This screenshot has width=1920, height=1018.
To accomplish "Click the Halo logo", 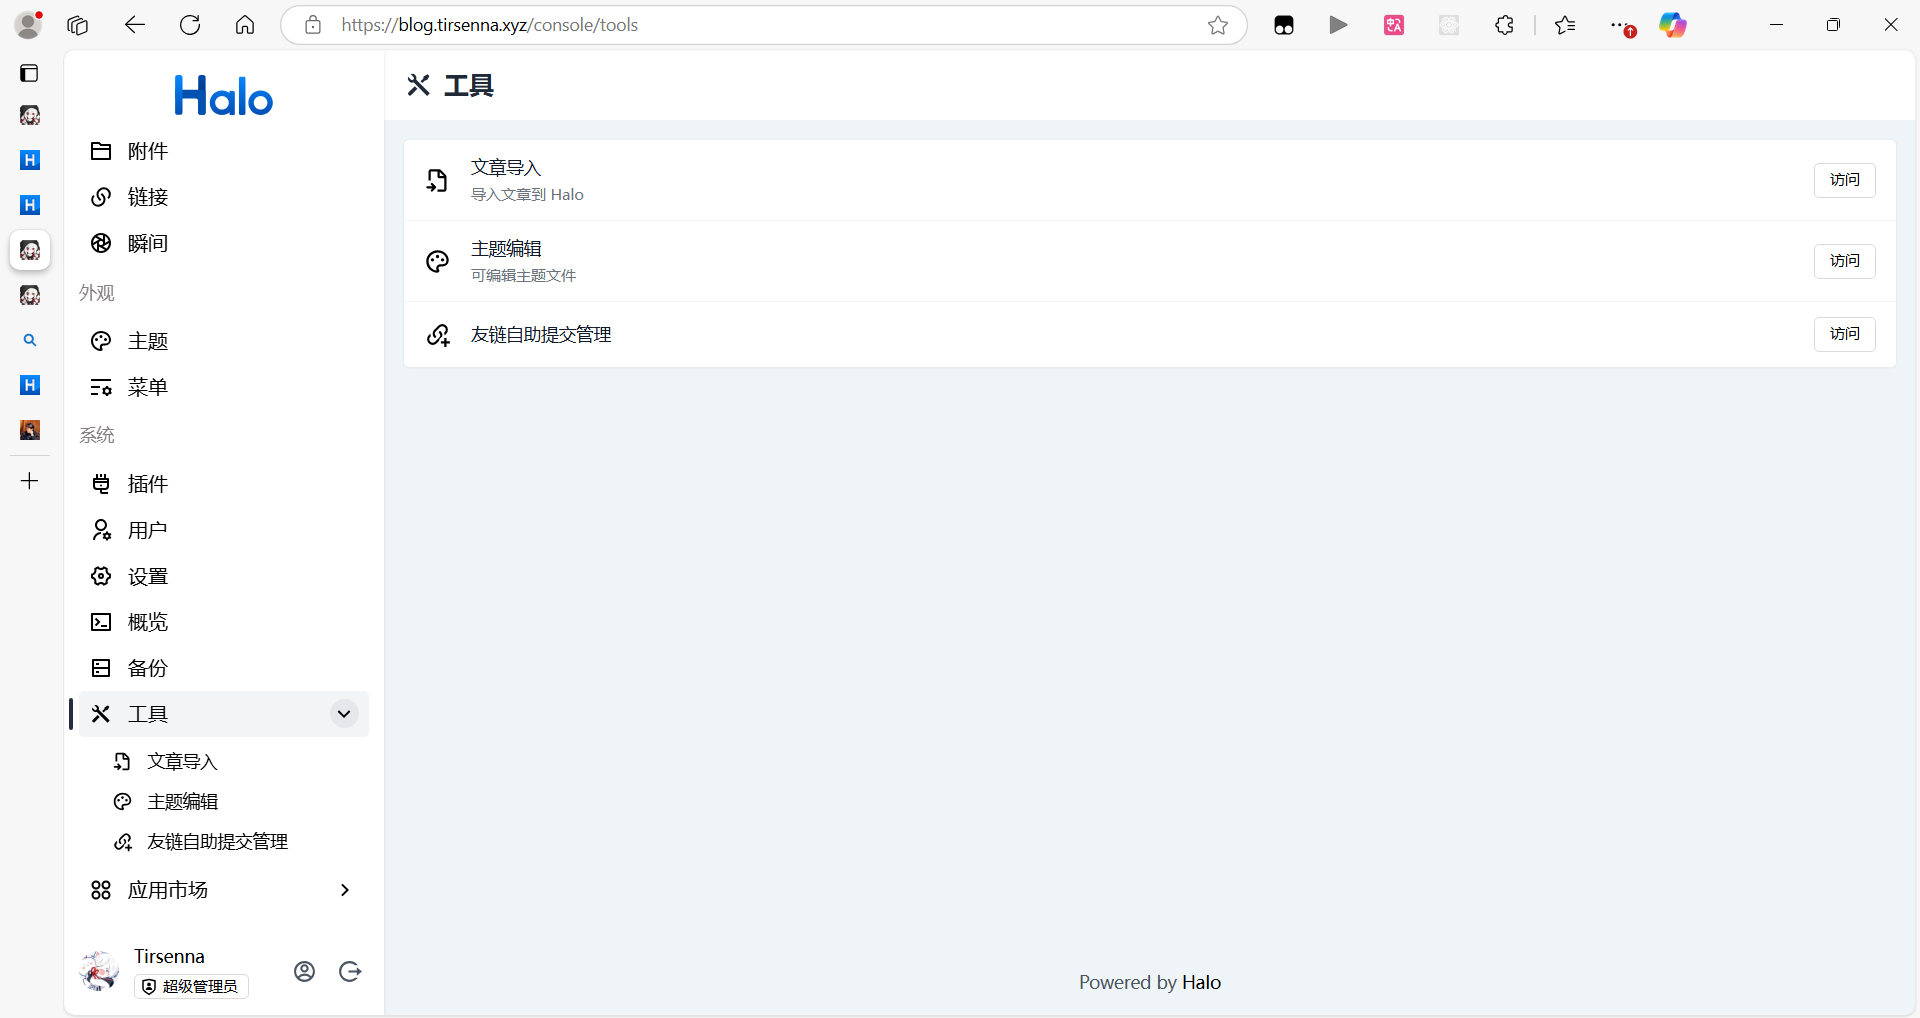I will coord(223,97).
